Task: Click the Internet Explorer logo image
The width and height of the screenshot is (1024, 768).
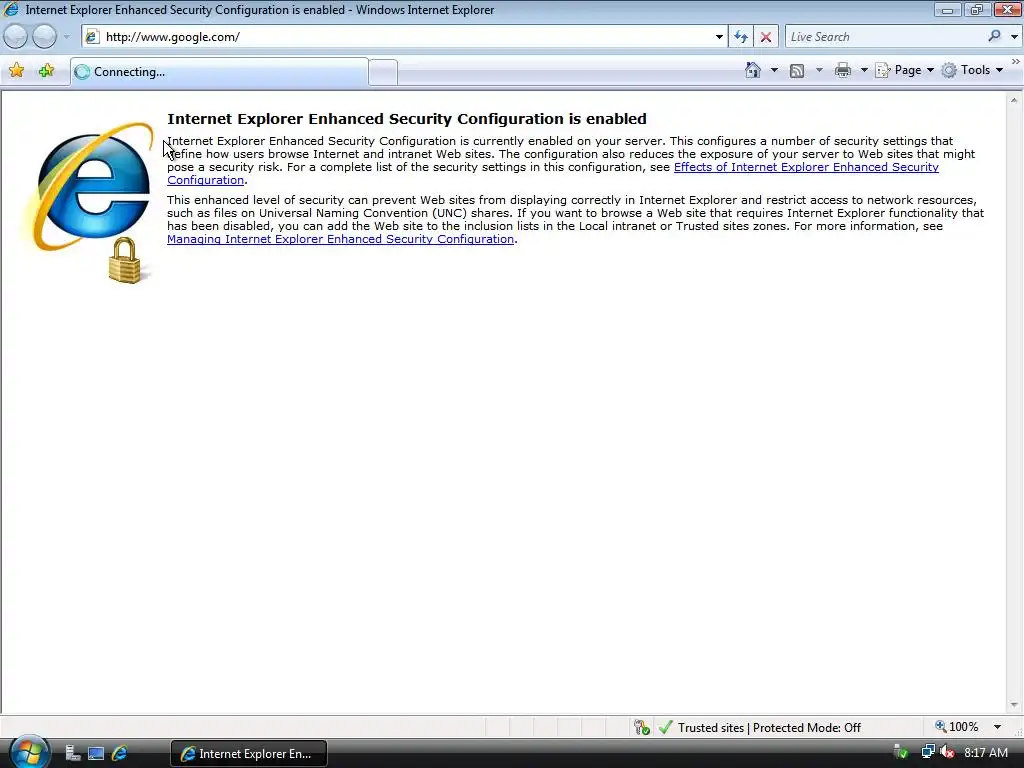Action: (x=89, y=202)
